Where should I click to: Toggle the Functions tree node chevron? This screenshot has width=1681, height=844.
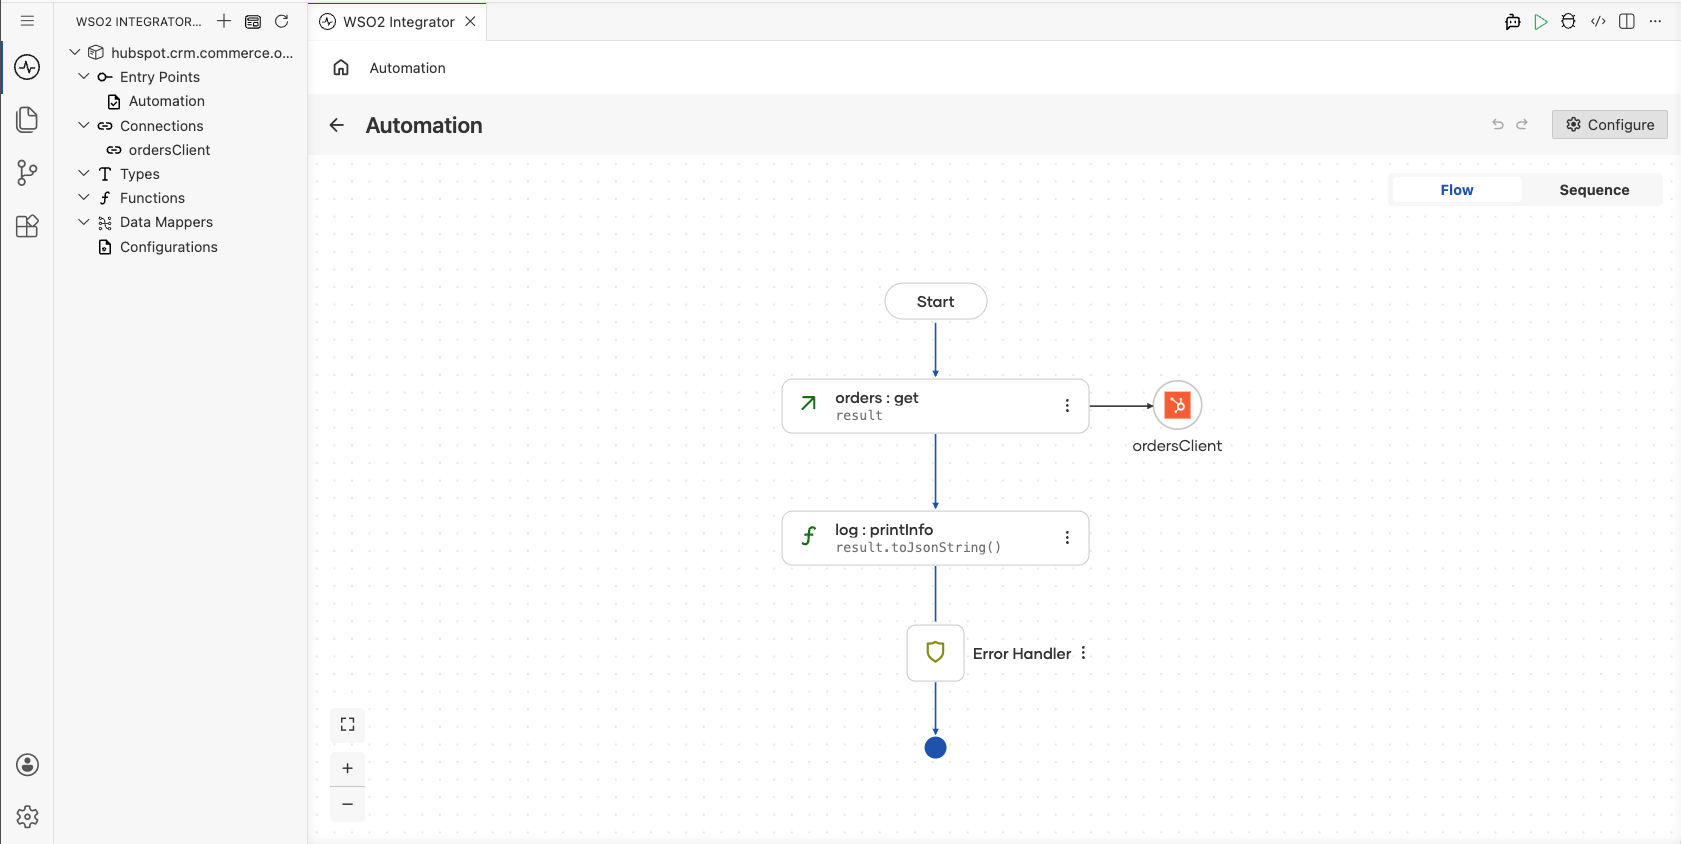[x=84, y=198]
